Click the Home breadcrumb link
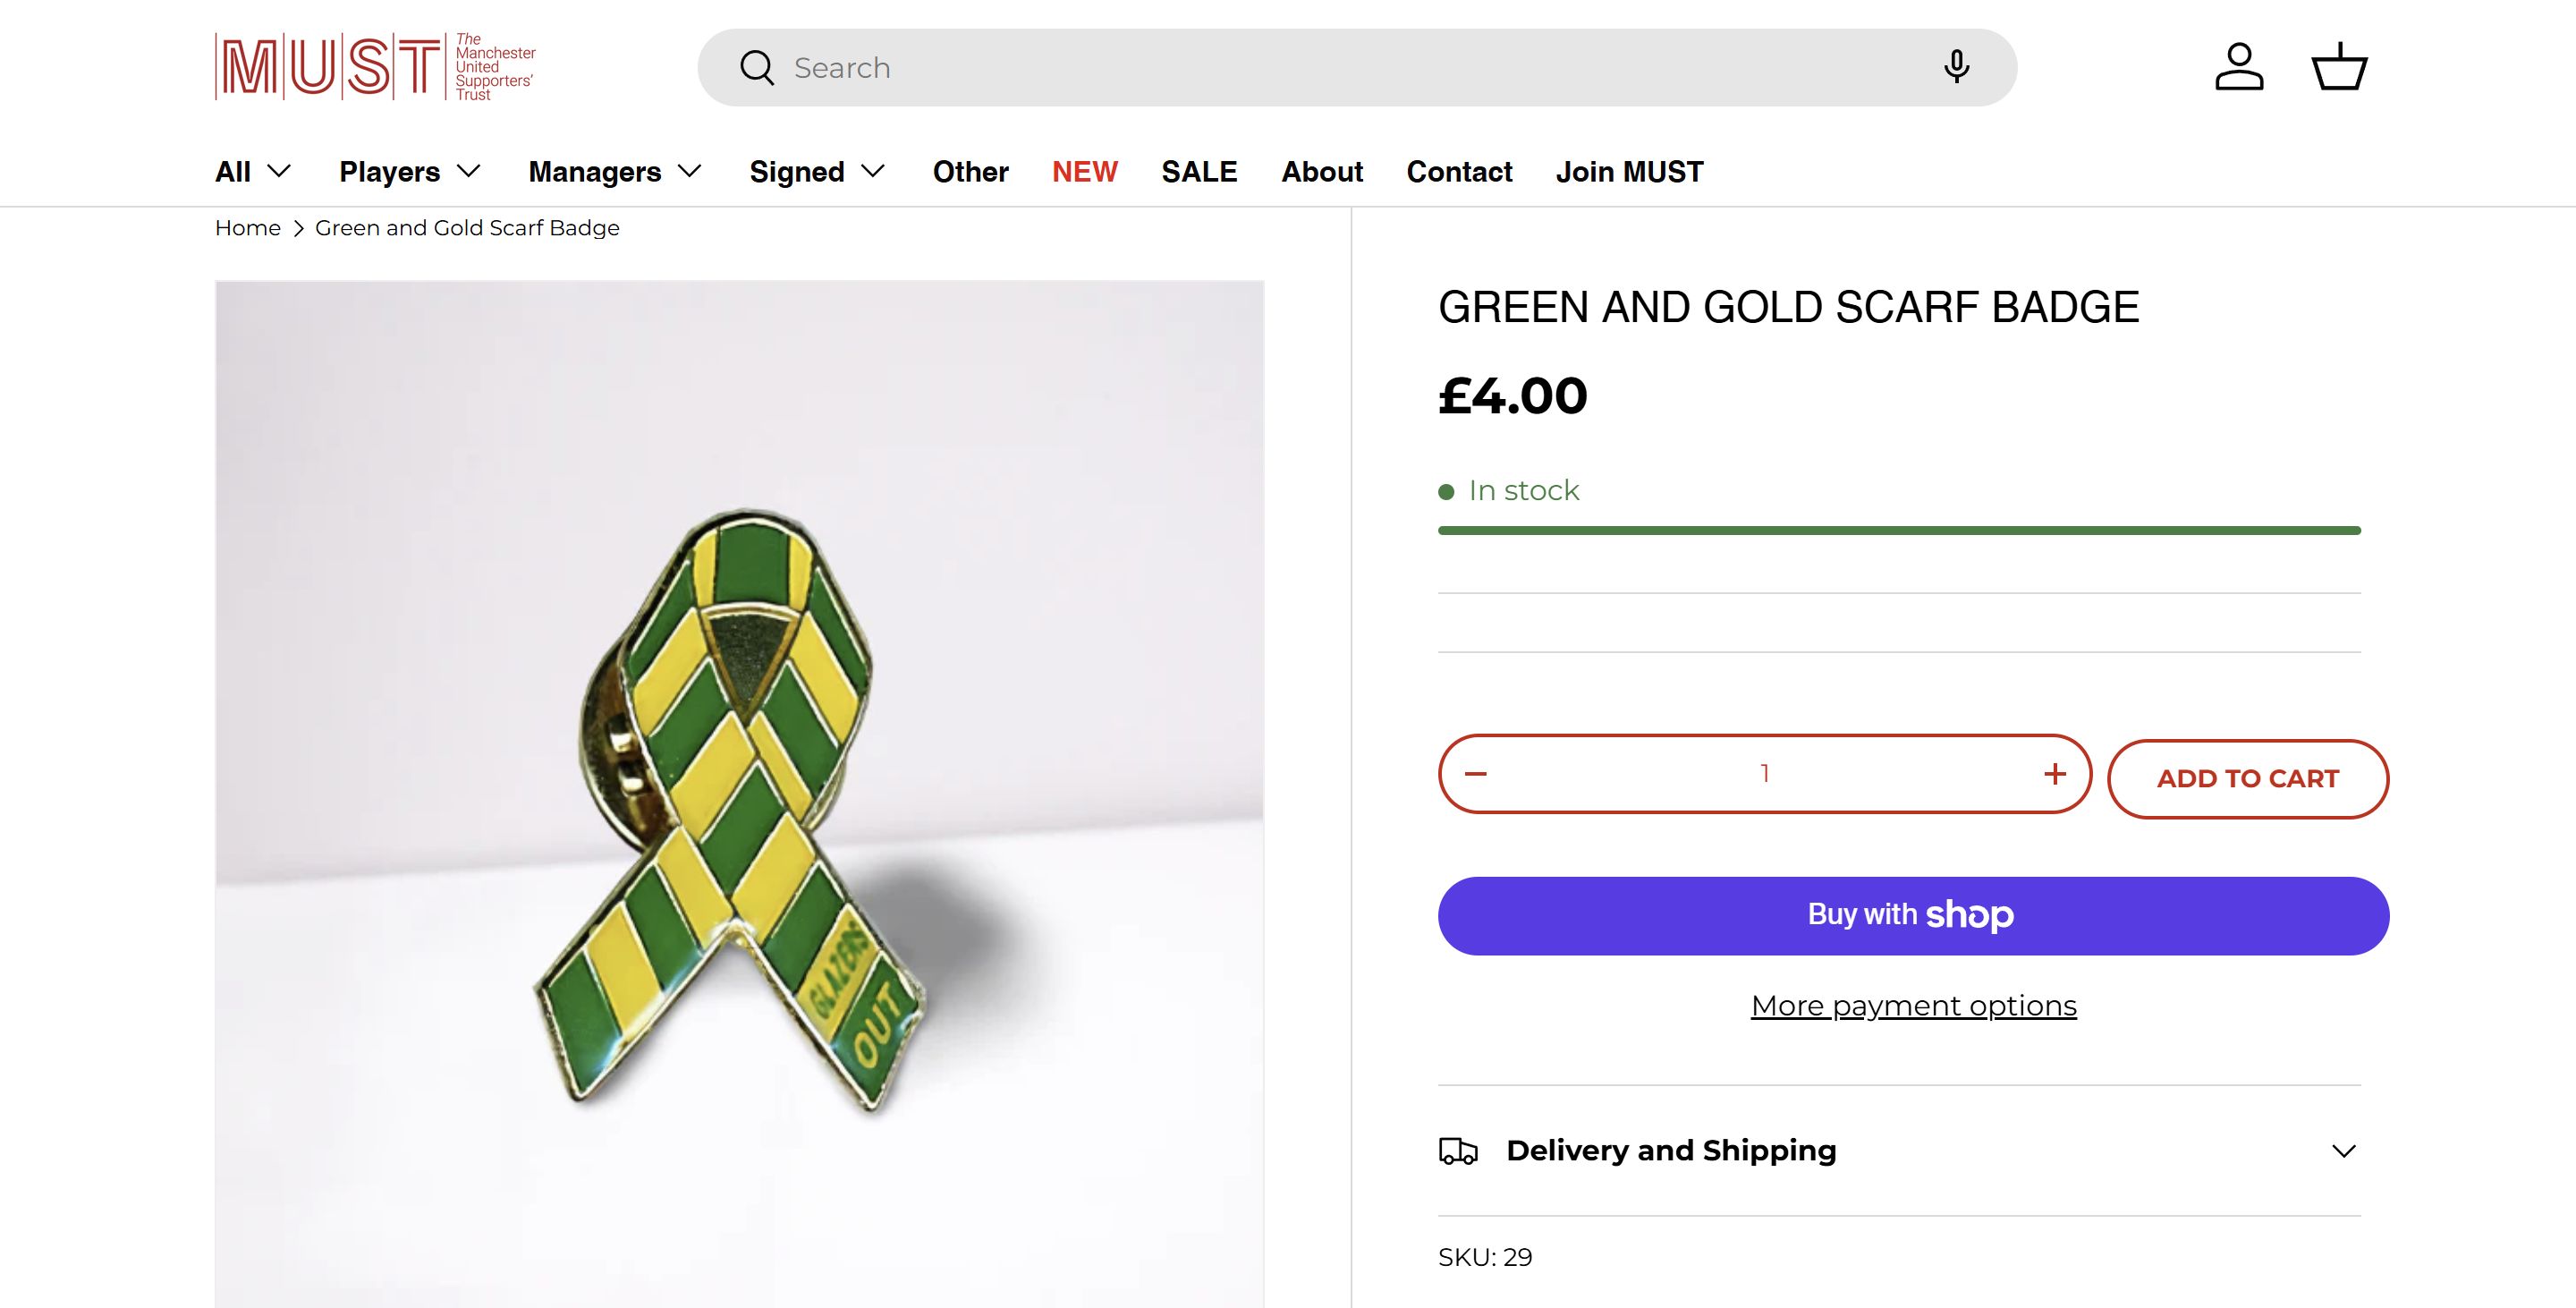The image size is (2576, 1308). click(247, 228)
